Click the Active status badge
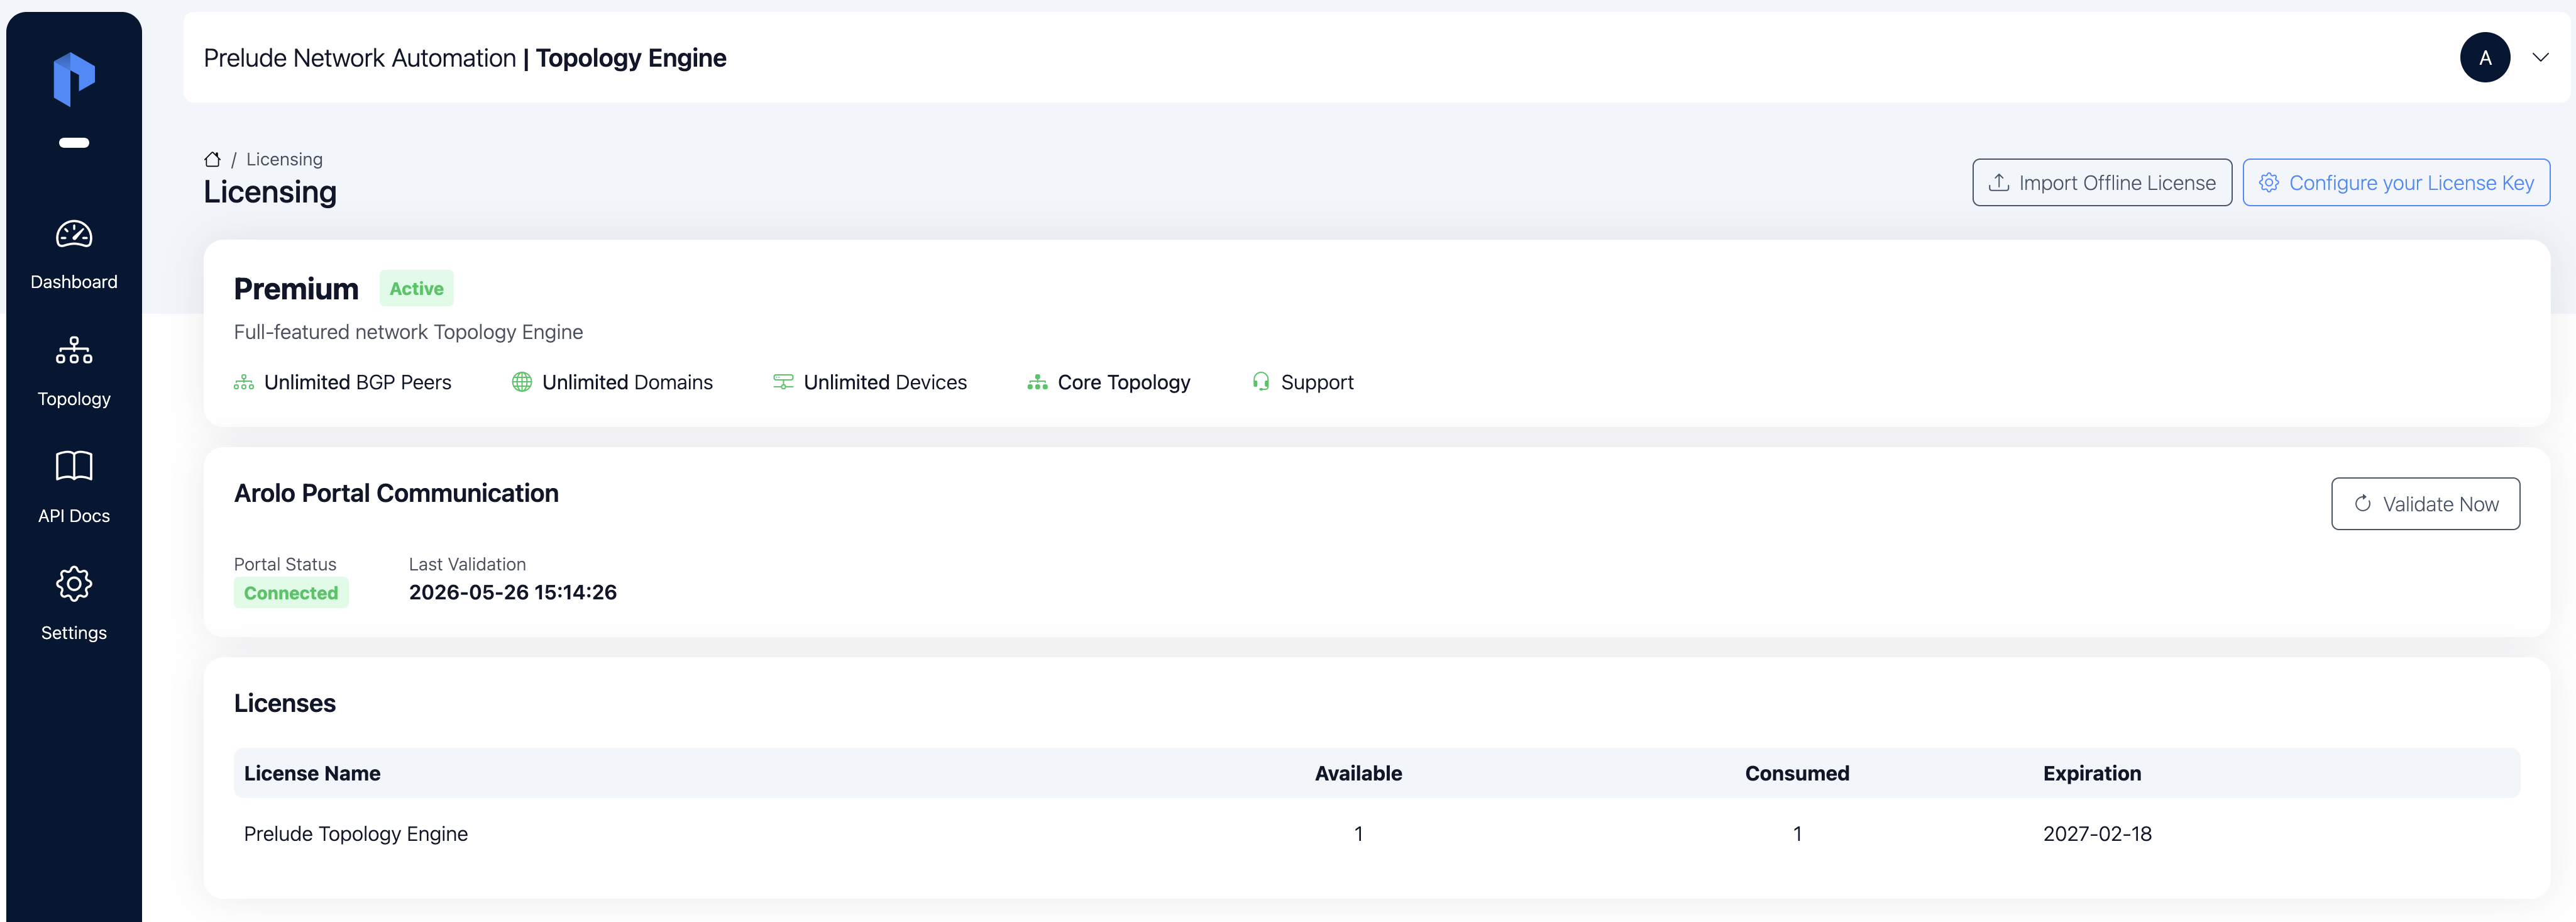 coord(416,289)
